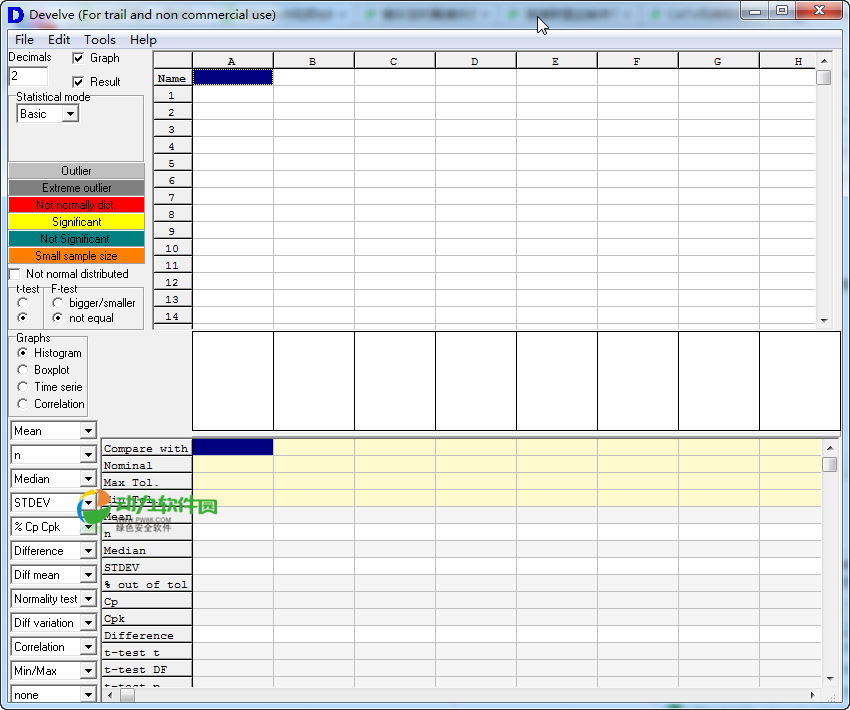Open the File menu

point(24,40)
